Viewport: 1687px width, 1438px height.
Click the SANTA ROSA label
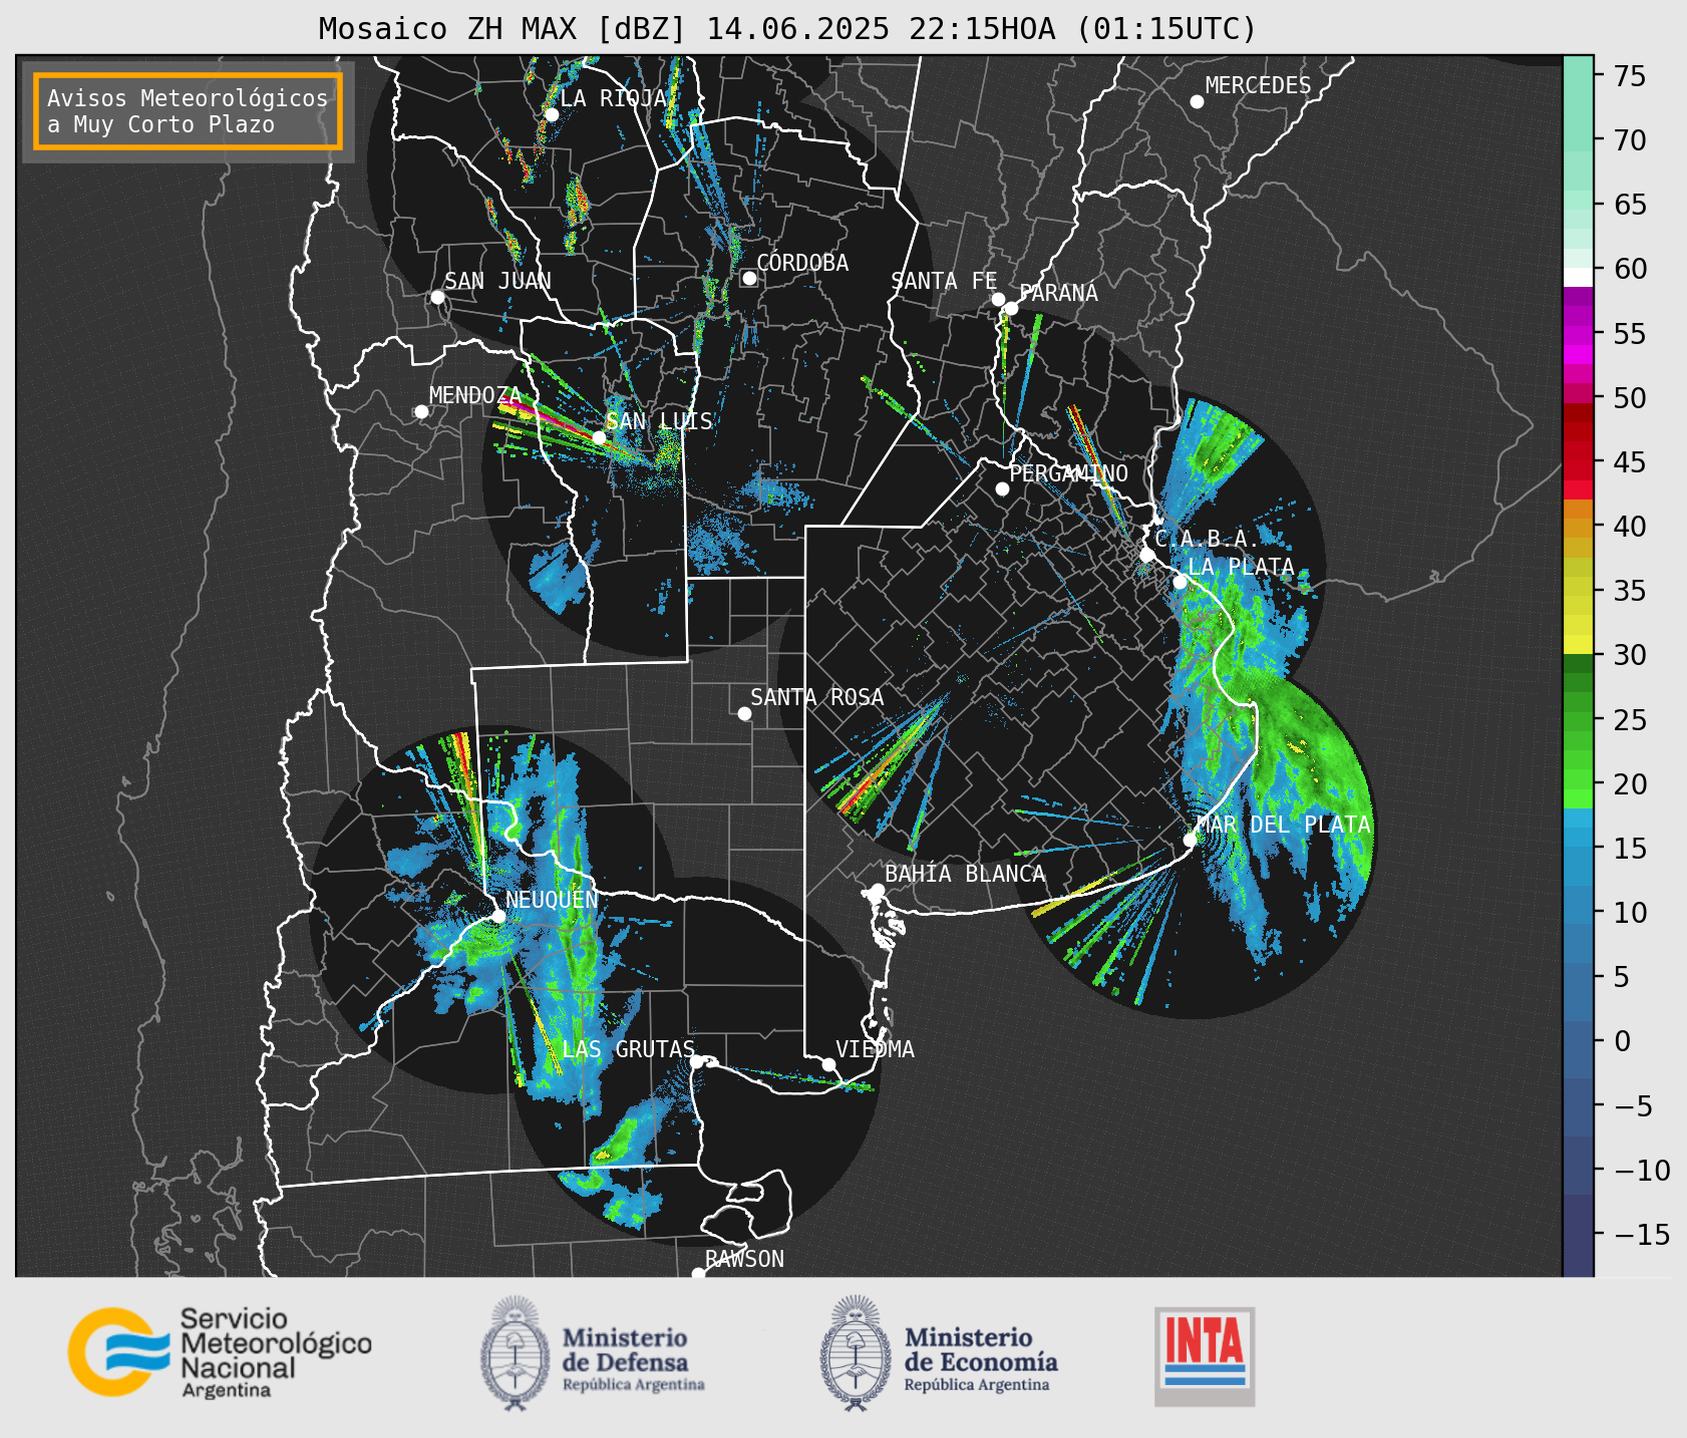(x=817, y=697)
